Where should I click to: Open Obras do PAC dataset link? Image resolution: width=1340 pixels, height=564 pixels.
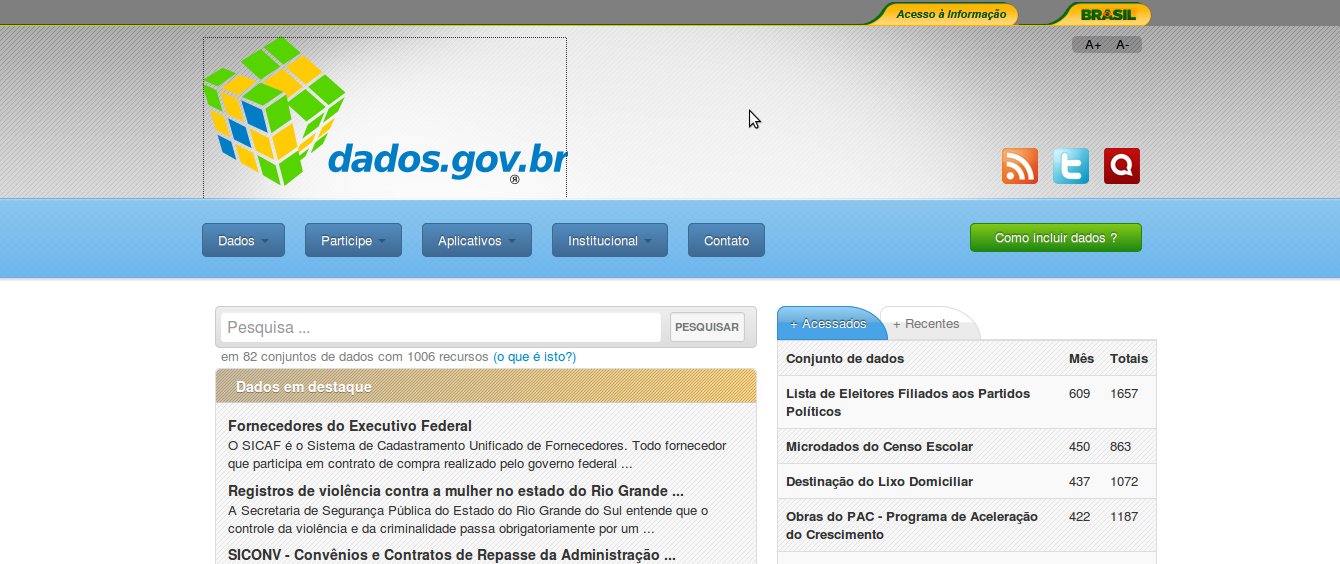(x=912, y=525)
